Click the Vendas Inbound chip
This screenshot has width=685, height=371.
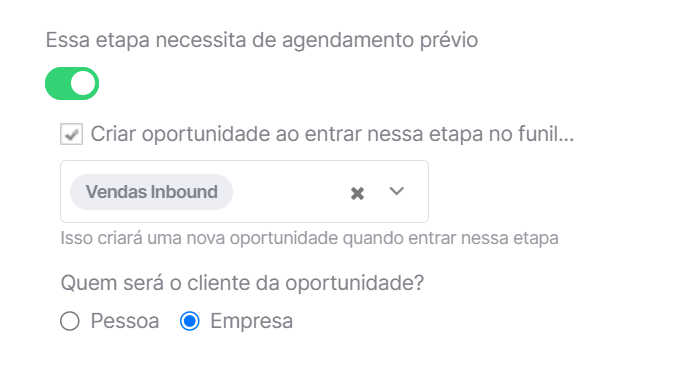(151, 192)
